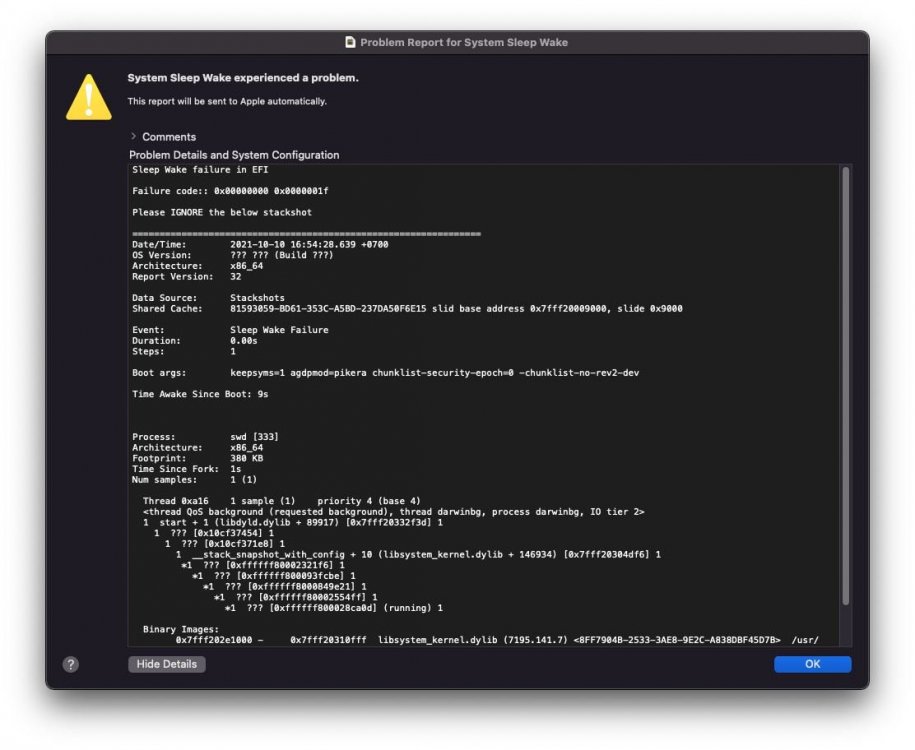Screen dimensions: 915x750
Task: Confirm the dialog with the OK button
Action: pyautogui.click(x=812, y=664)
